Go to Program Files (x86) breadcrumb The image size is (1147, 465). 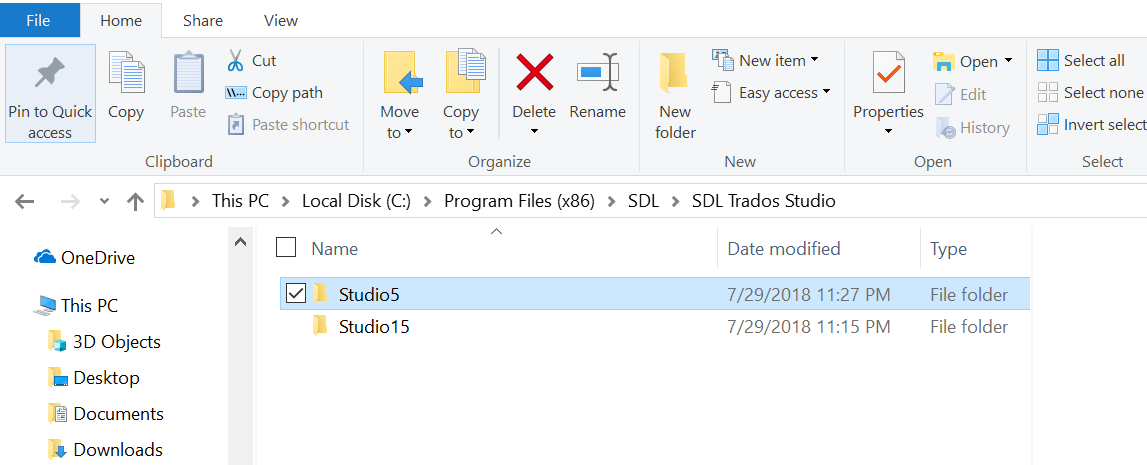(x=519, y=200)
